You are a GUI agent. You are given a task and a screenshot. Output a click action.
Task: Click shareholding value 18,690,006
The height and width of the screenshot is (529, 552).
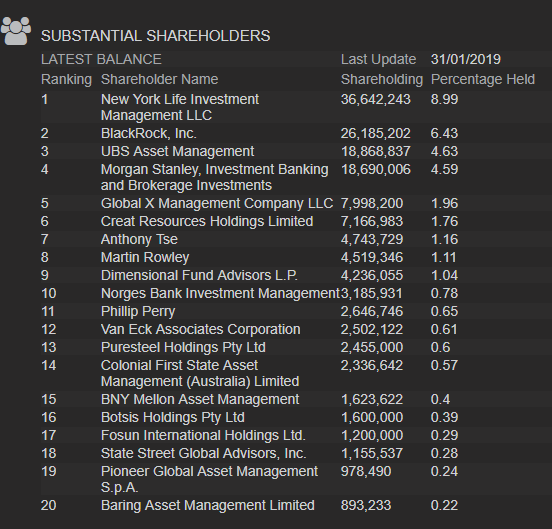coord(376,170)
